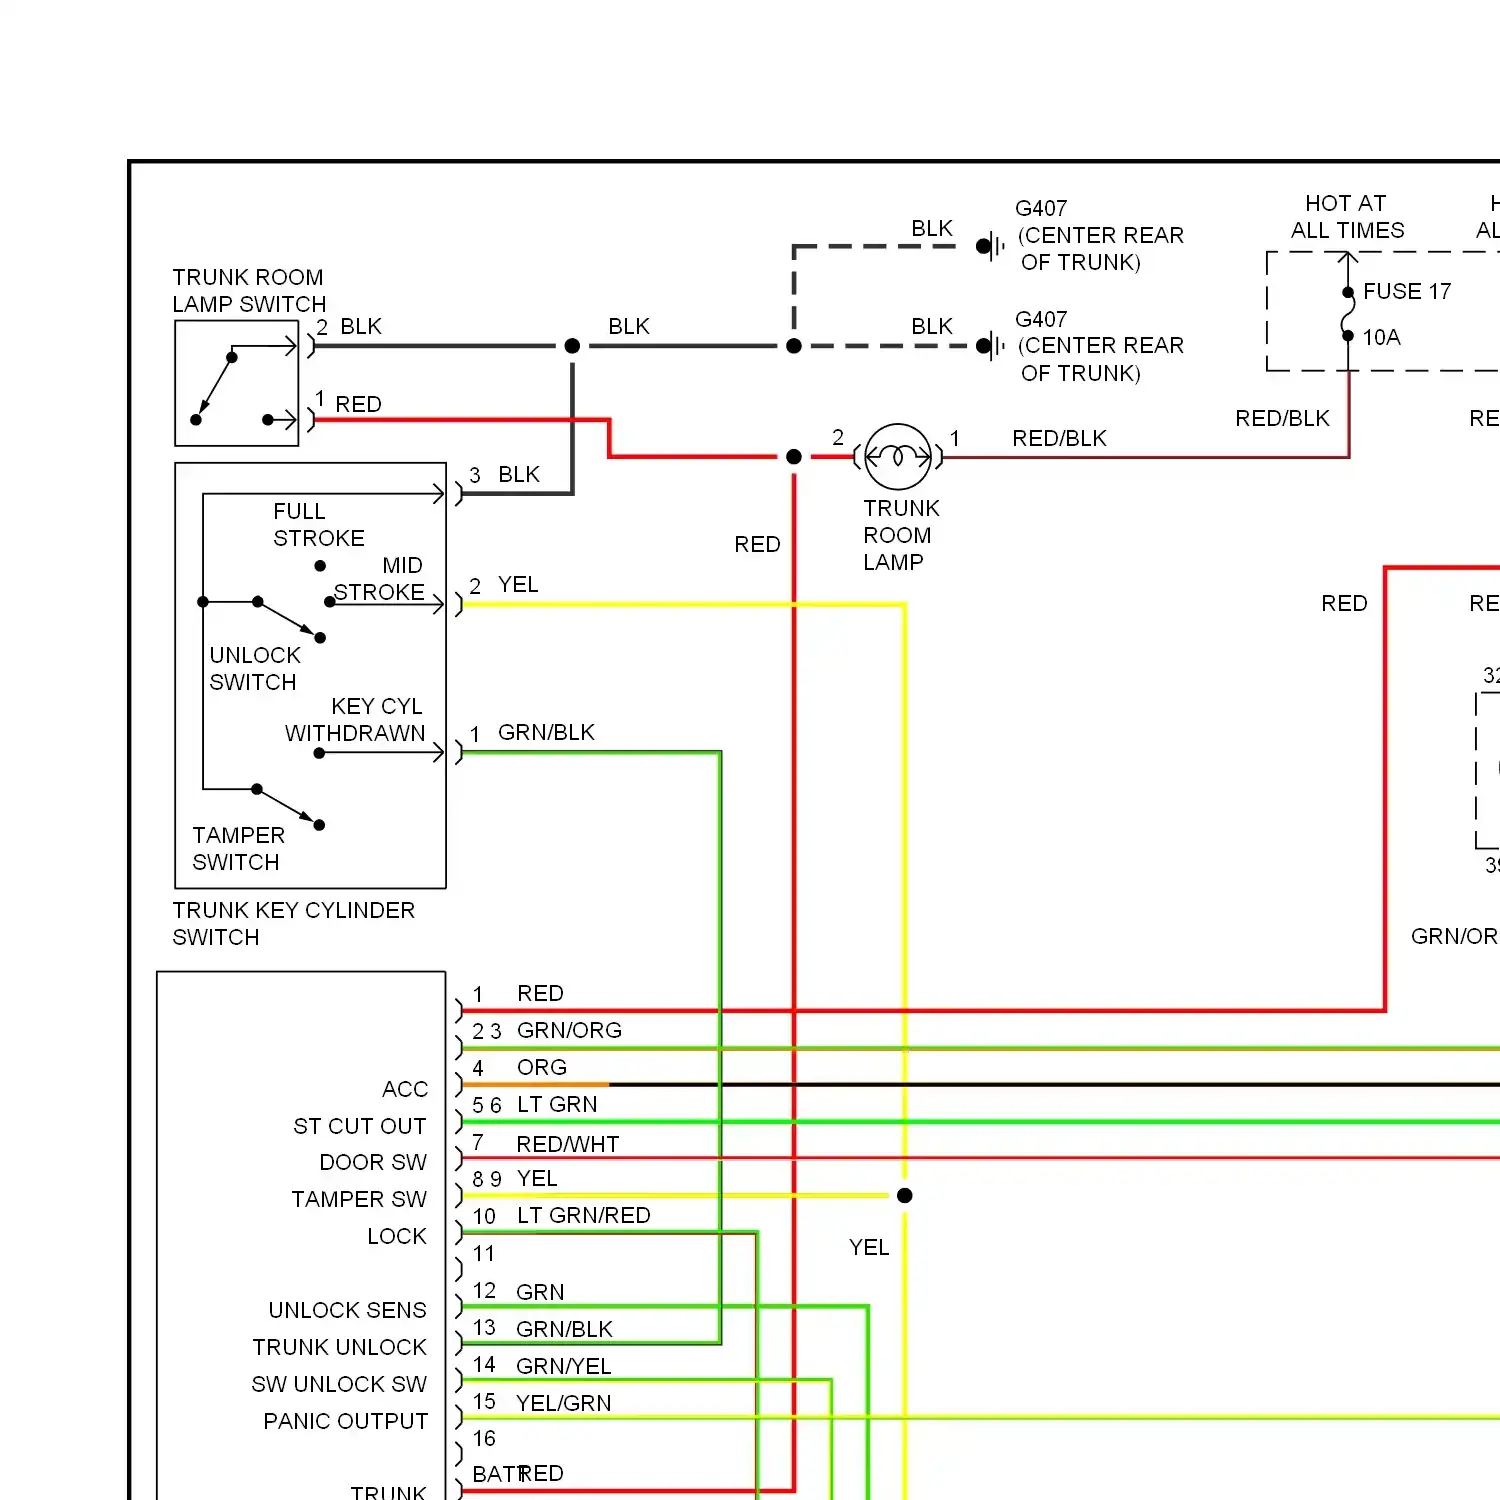This screenshot has height=1500, width=1500.
Task: Click the '2 YEL' pin label on key cylinder switch
Action: click(x=504, y=585)
